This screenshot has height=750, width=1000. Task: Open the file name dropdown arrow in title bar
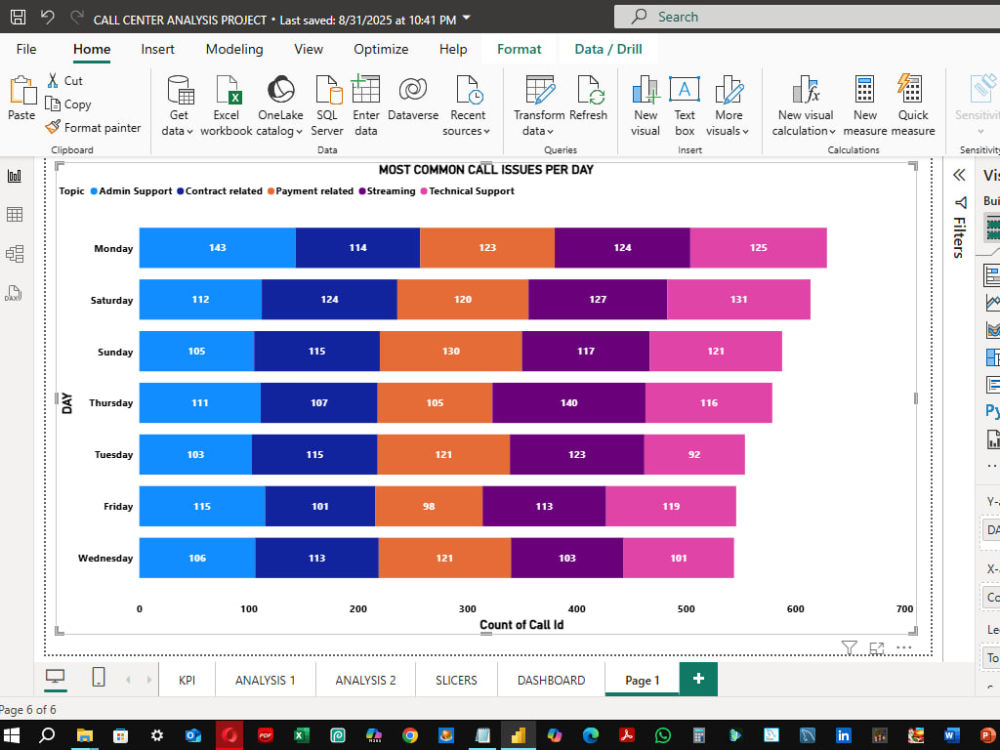[466, 18]
